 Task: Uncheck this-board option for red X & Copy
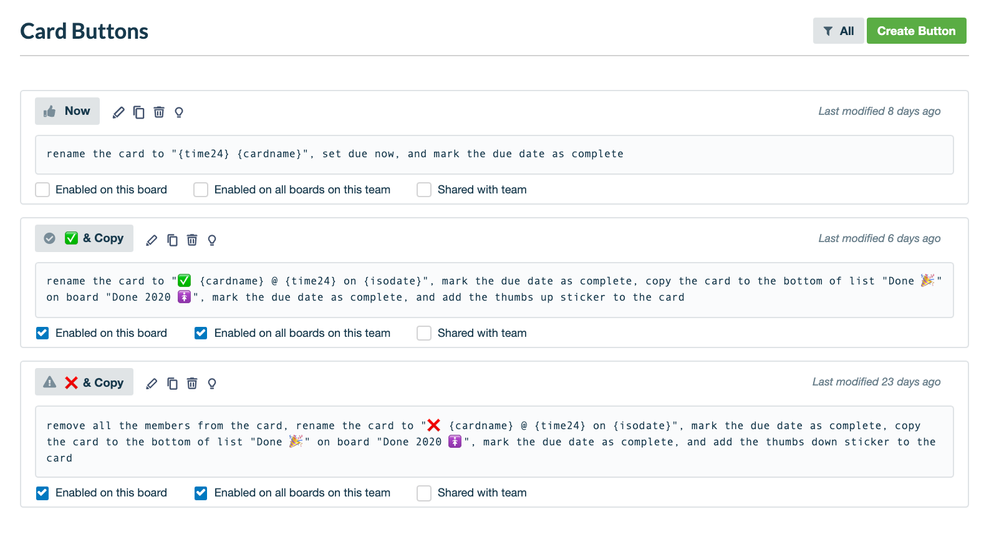click(x=43, y=493)
